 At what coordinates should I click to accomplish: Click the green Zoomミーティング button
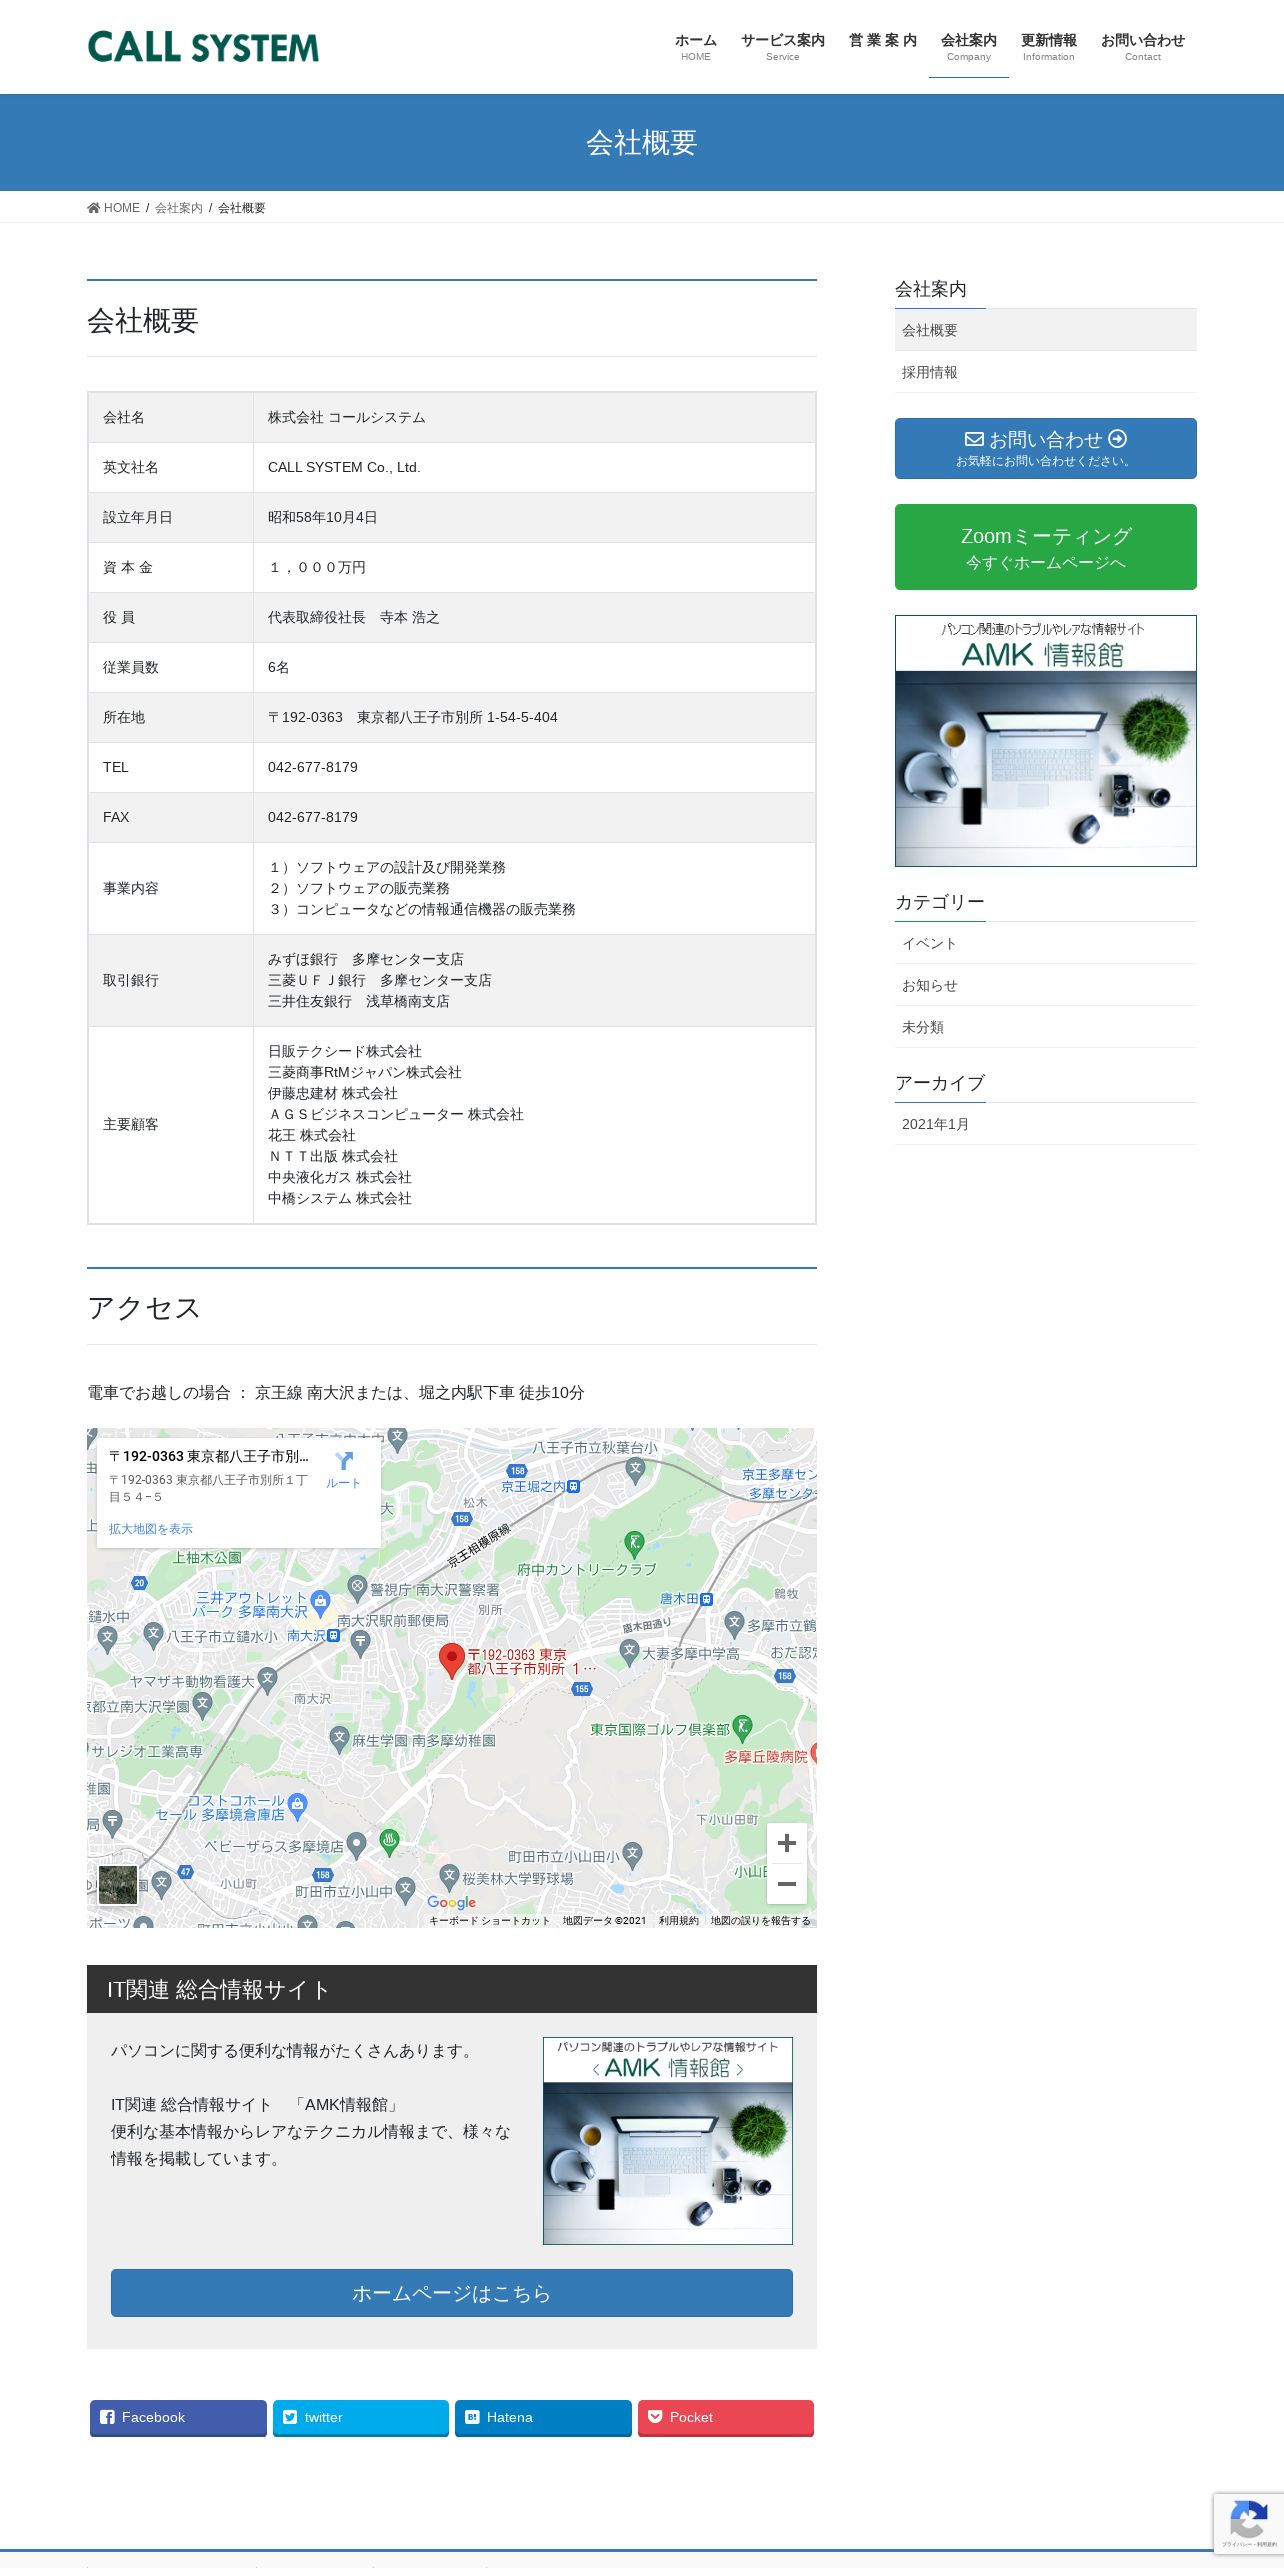coord(1045,547)
